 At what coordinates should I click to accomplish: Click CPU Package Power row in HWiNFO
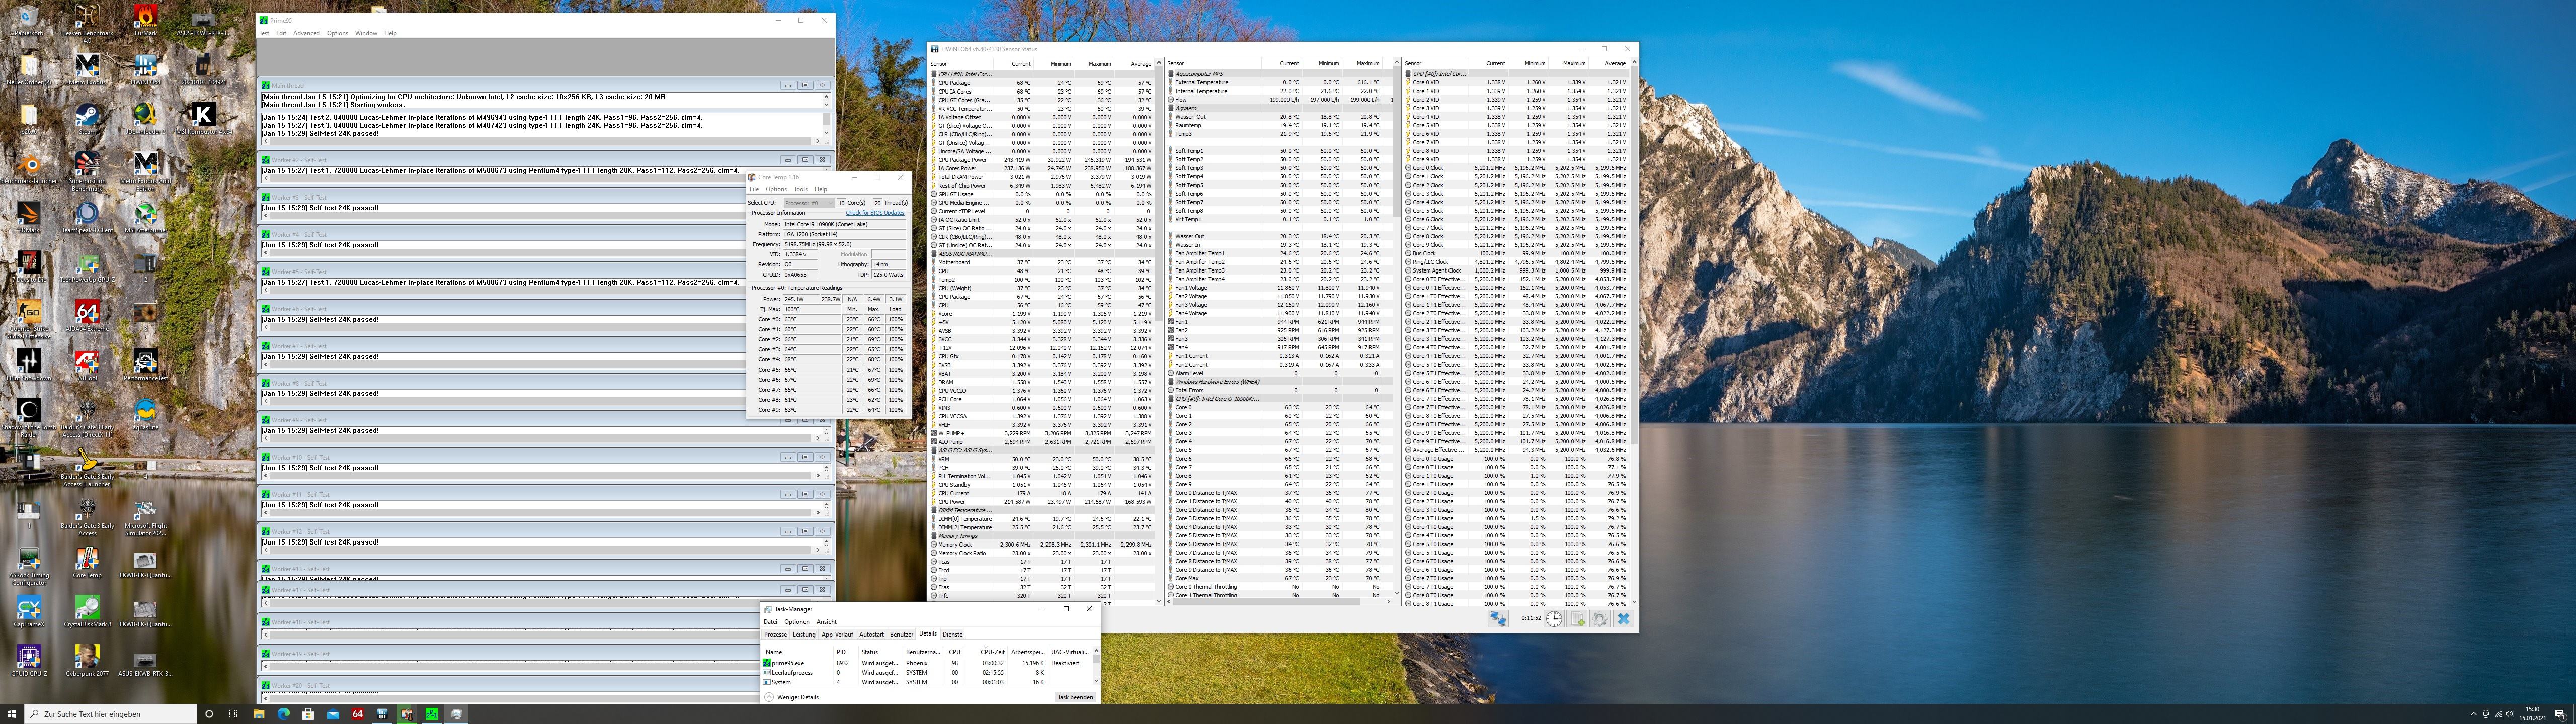tap(1043, 160)
